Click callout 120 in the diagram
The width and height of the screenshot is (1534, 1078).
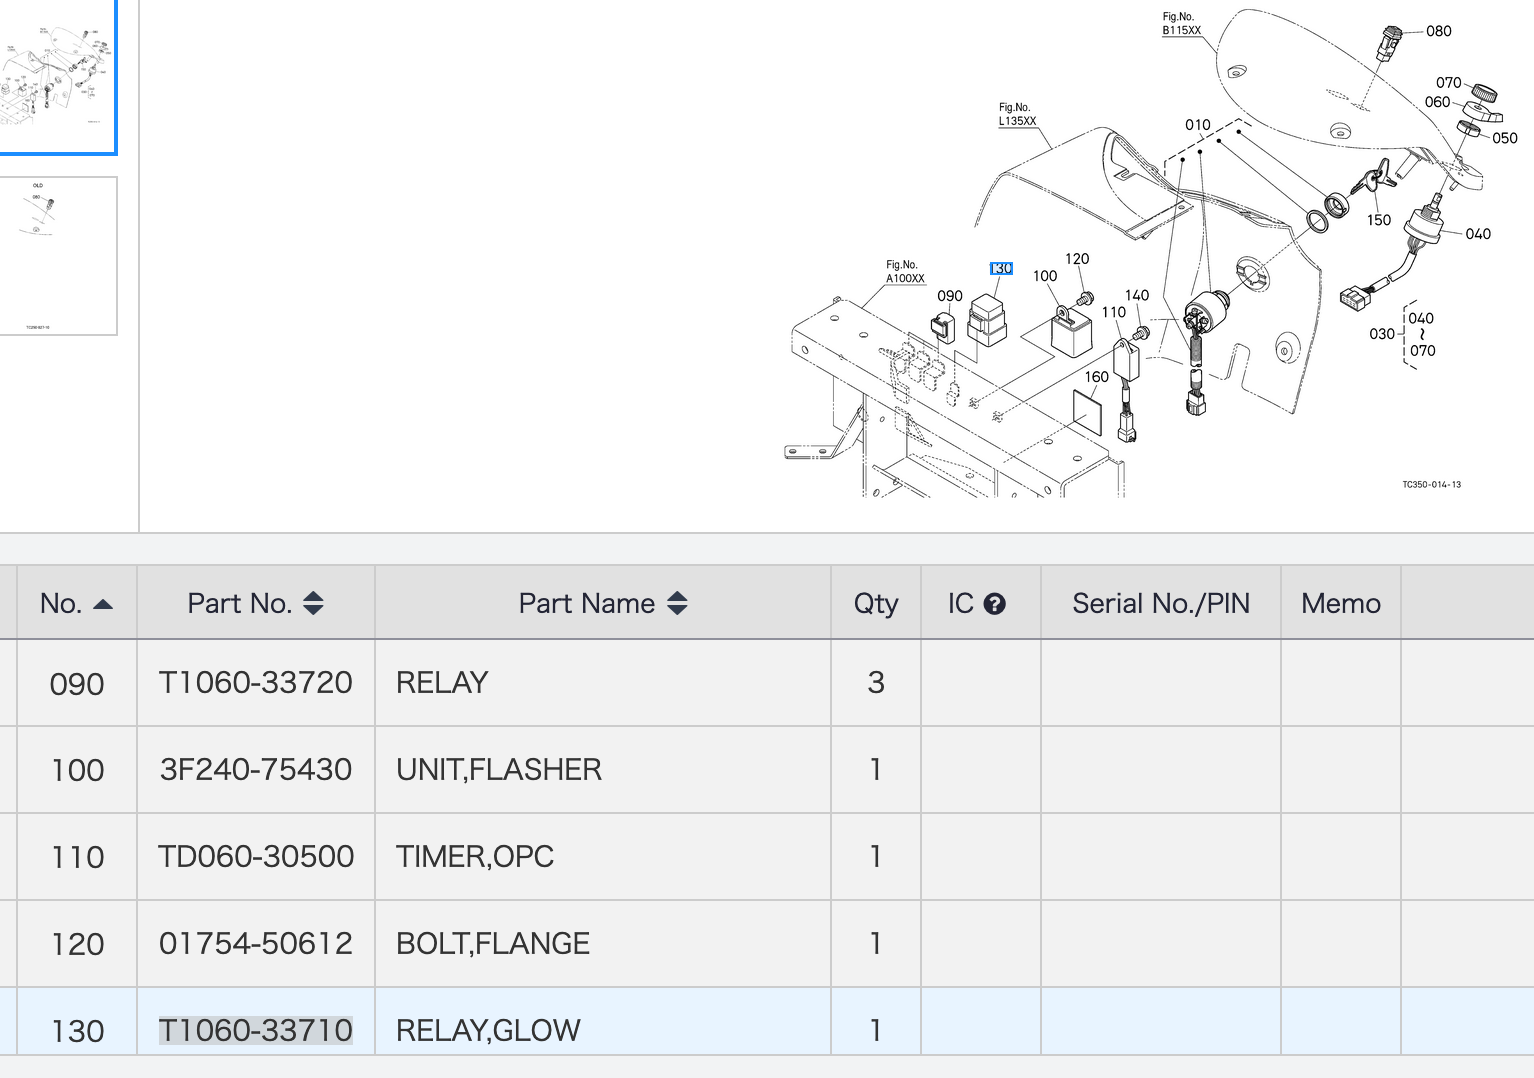click(x=1077, y=259)
